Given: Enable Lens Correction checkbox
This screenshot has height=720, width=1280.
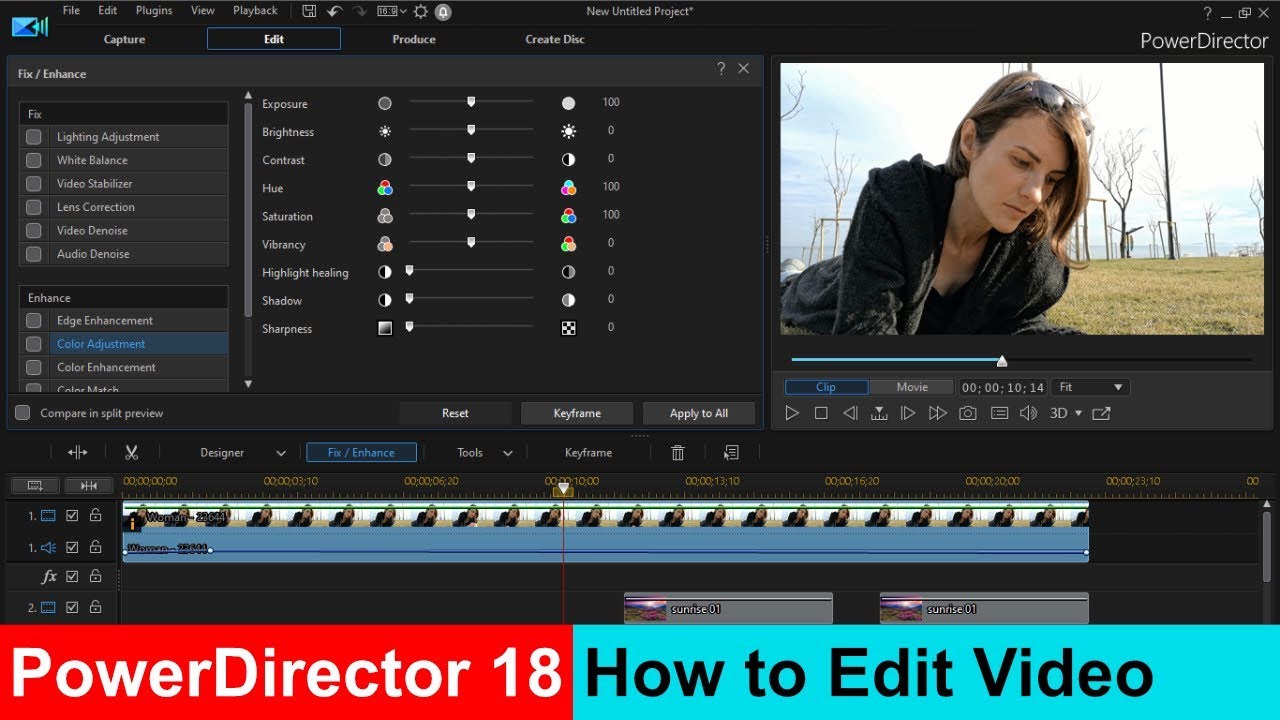Looking at the screenshot, I should point(34,207).
